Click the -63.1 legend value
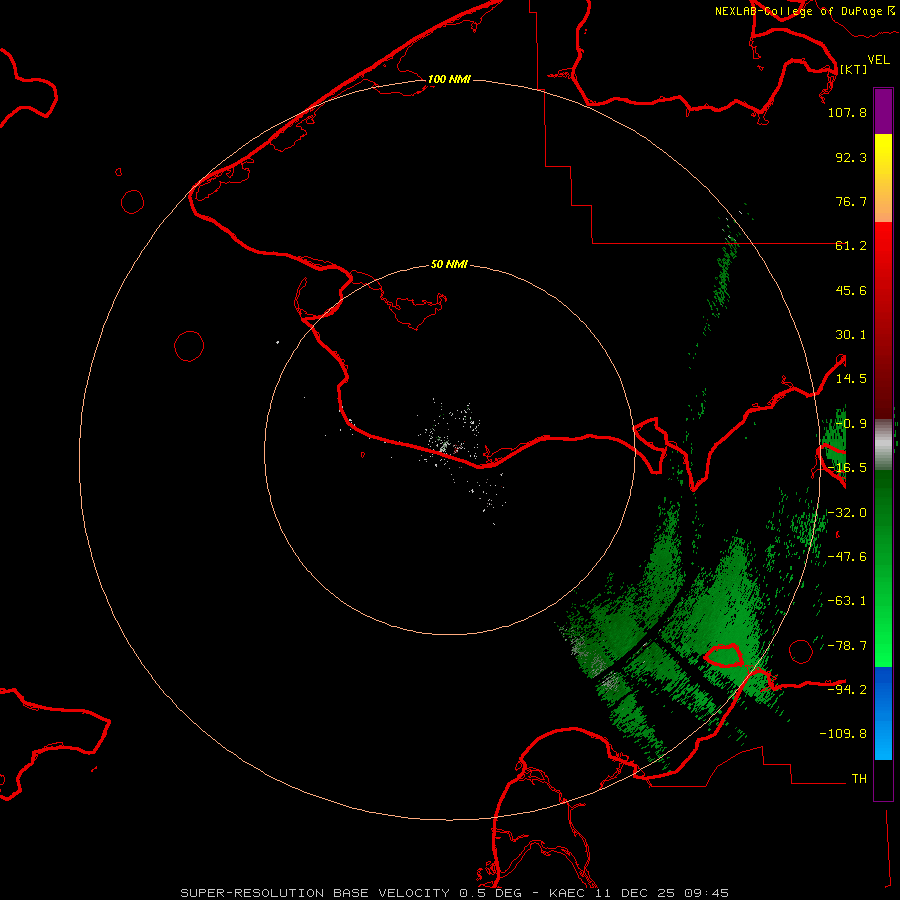The height and width of the screenshot is (900, 900). click(x=847, y=601)
